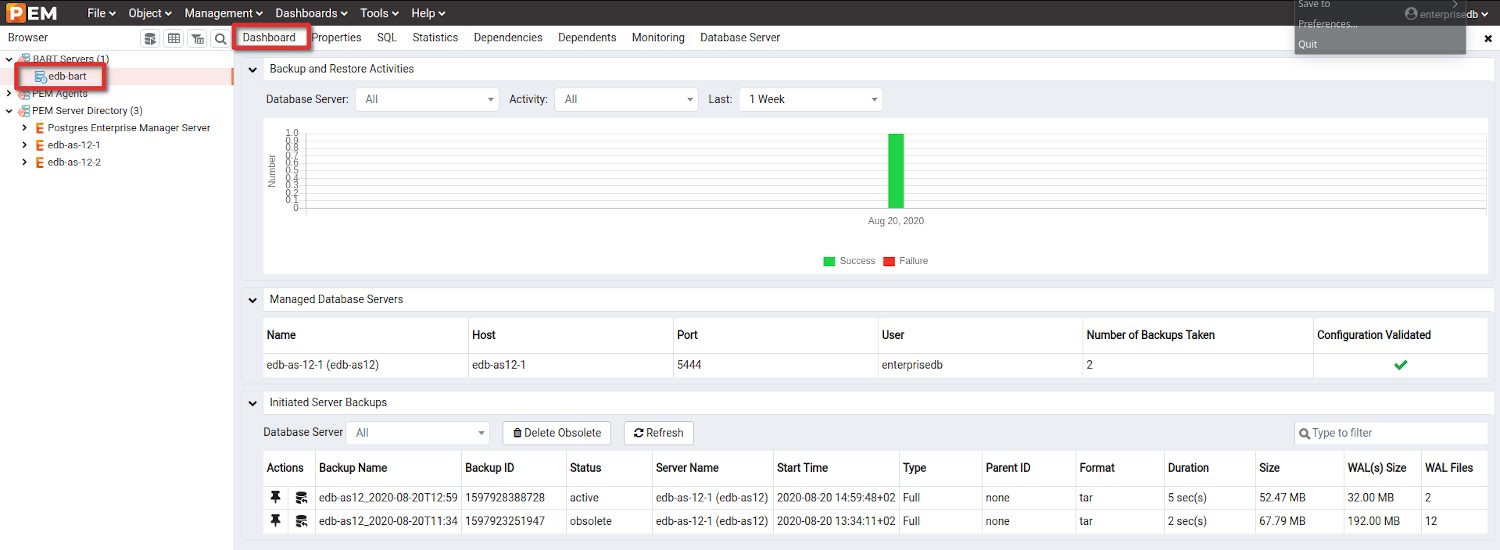1500x550 pixels.
Task: Open the Tools menu
Action: click(380, 13)
